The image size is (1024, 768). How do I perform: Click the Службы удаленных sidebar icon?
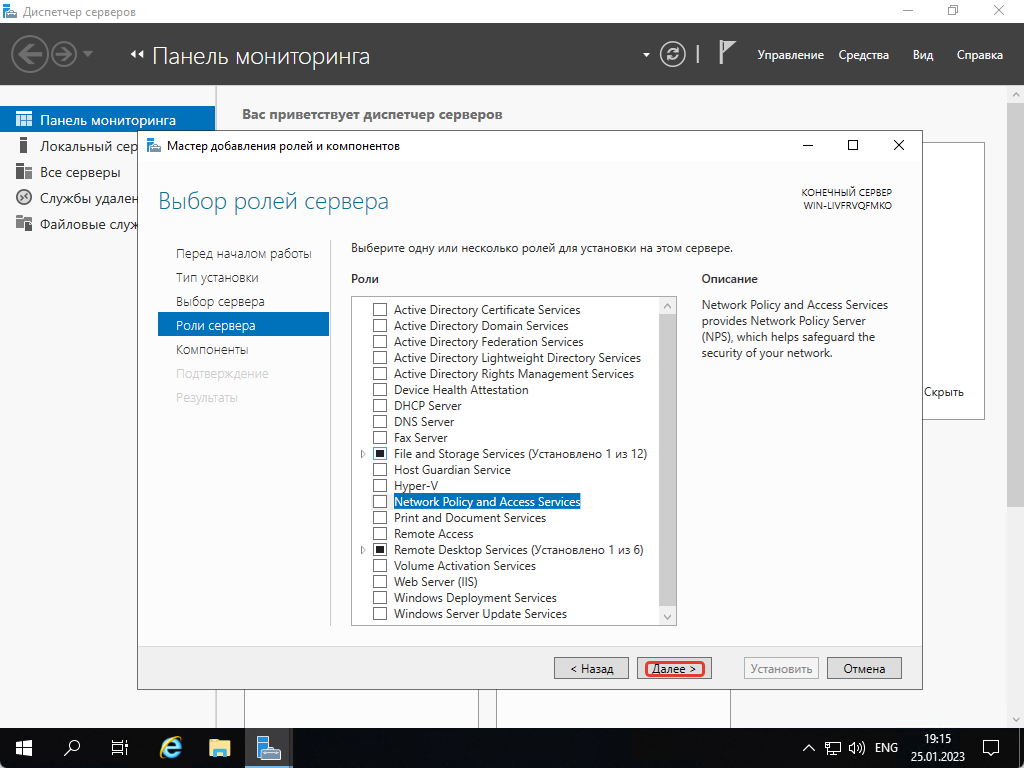pyautogui.click(x=24, y=197)
